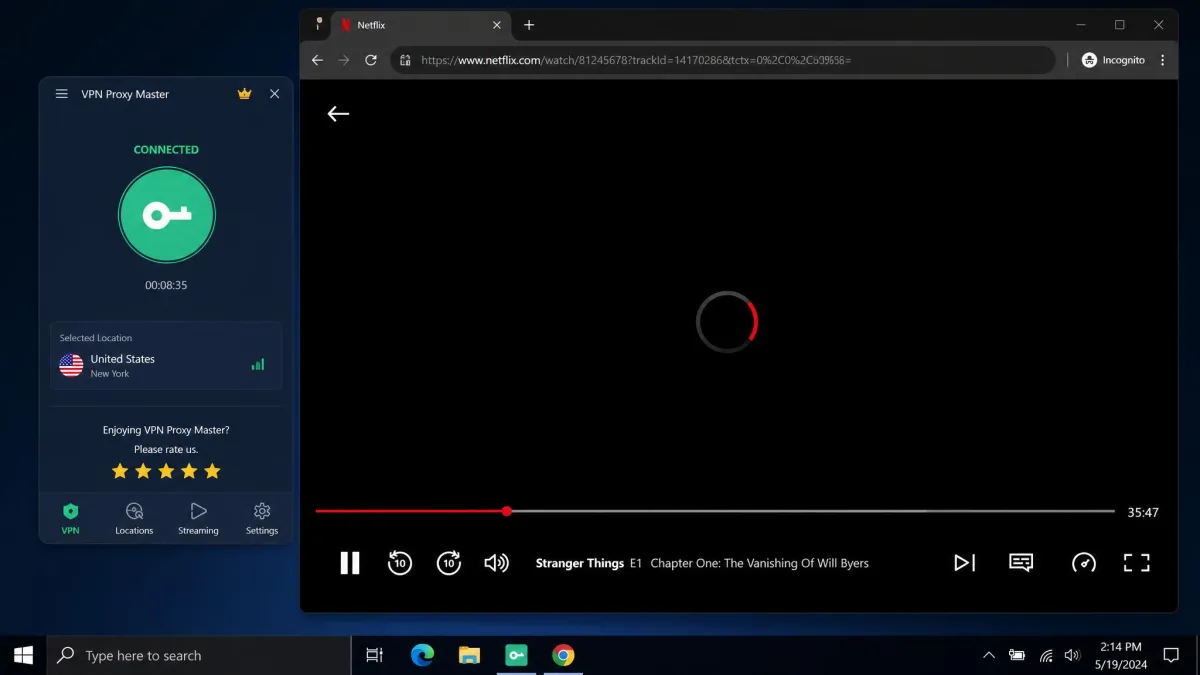The height and width of the screenshot is (675, 1200).
Task: Click the red playback position knob
Action: coord(507,511)
